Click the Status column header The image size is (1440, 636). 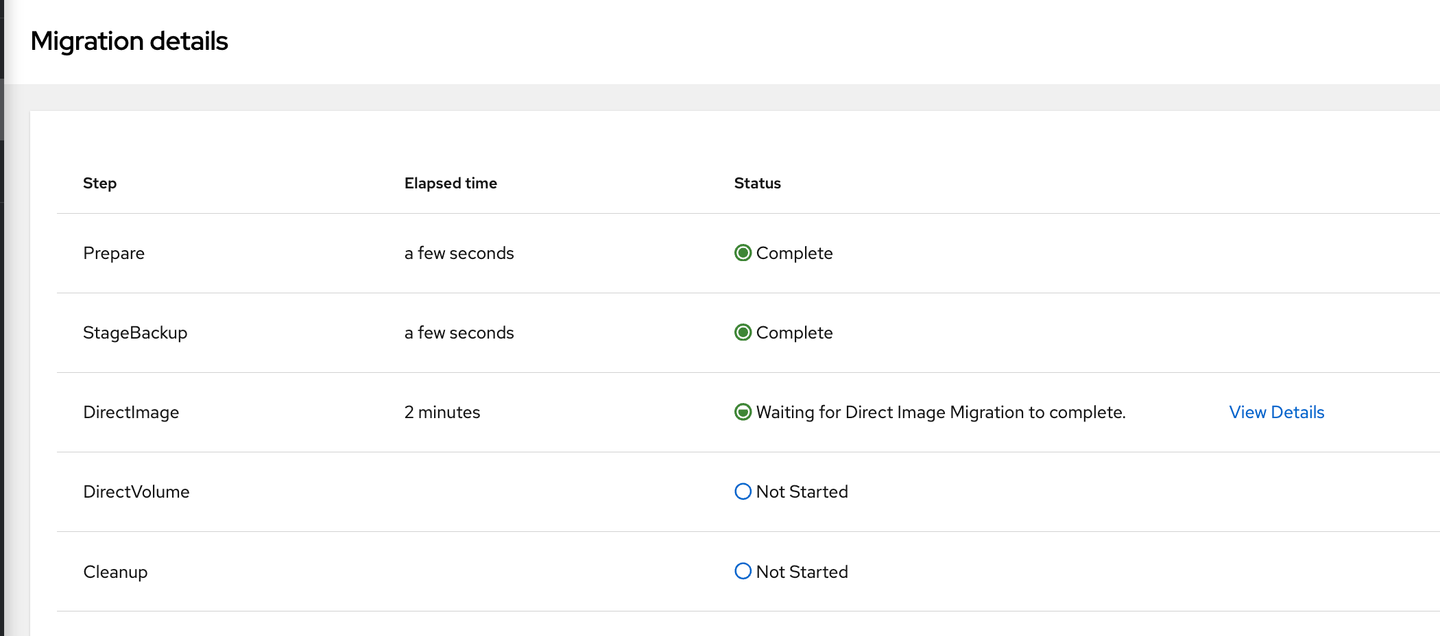click(757, 183)
